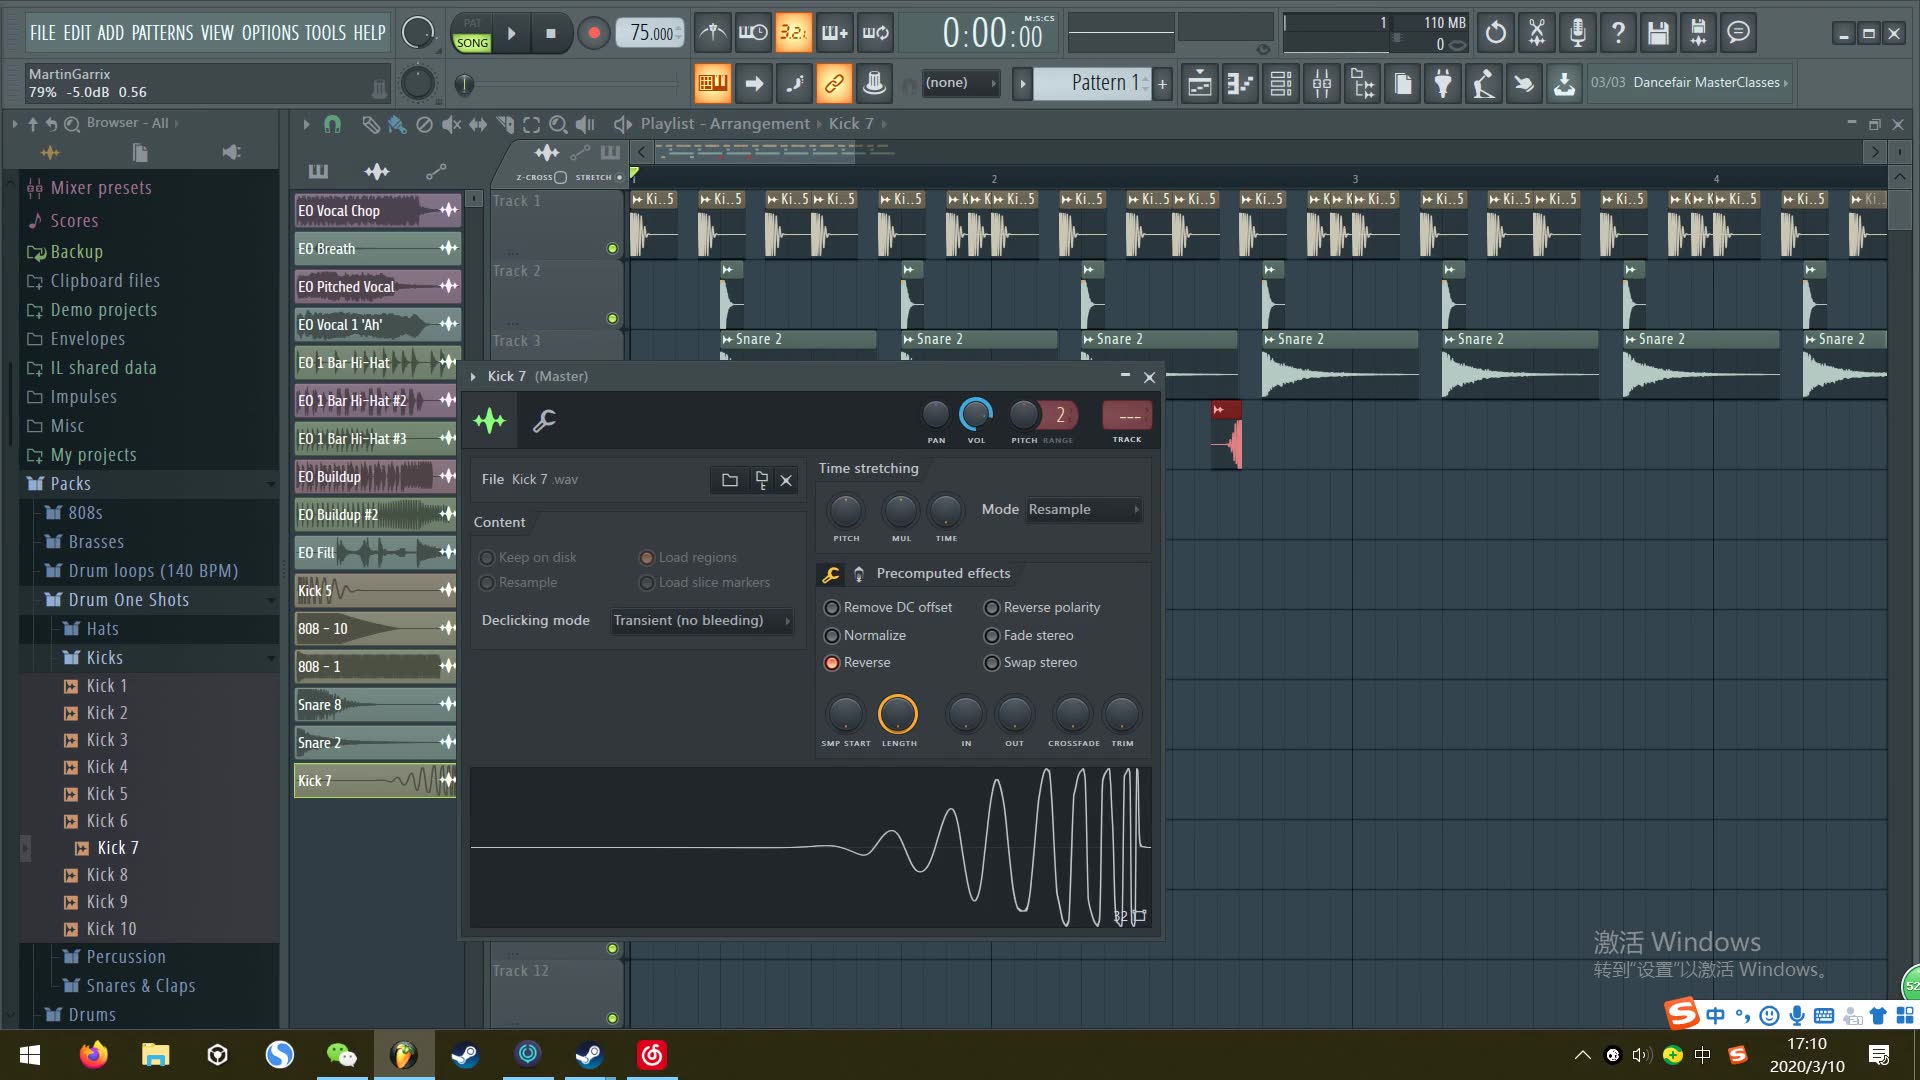Image resolution: width=1920 pixels, height=1080 pixels.
Task: Show browser current project file icon
Action: point(140,153)
